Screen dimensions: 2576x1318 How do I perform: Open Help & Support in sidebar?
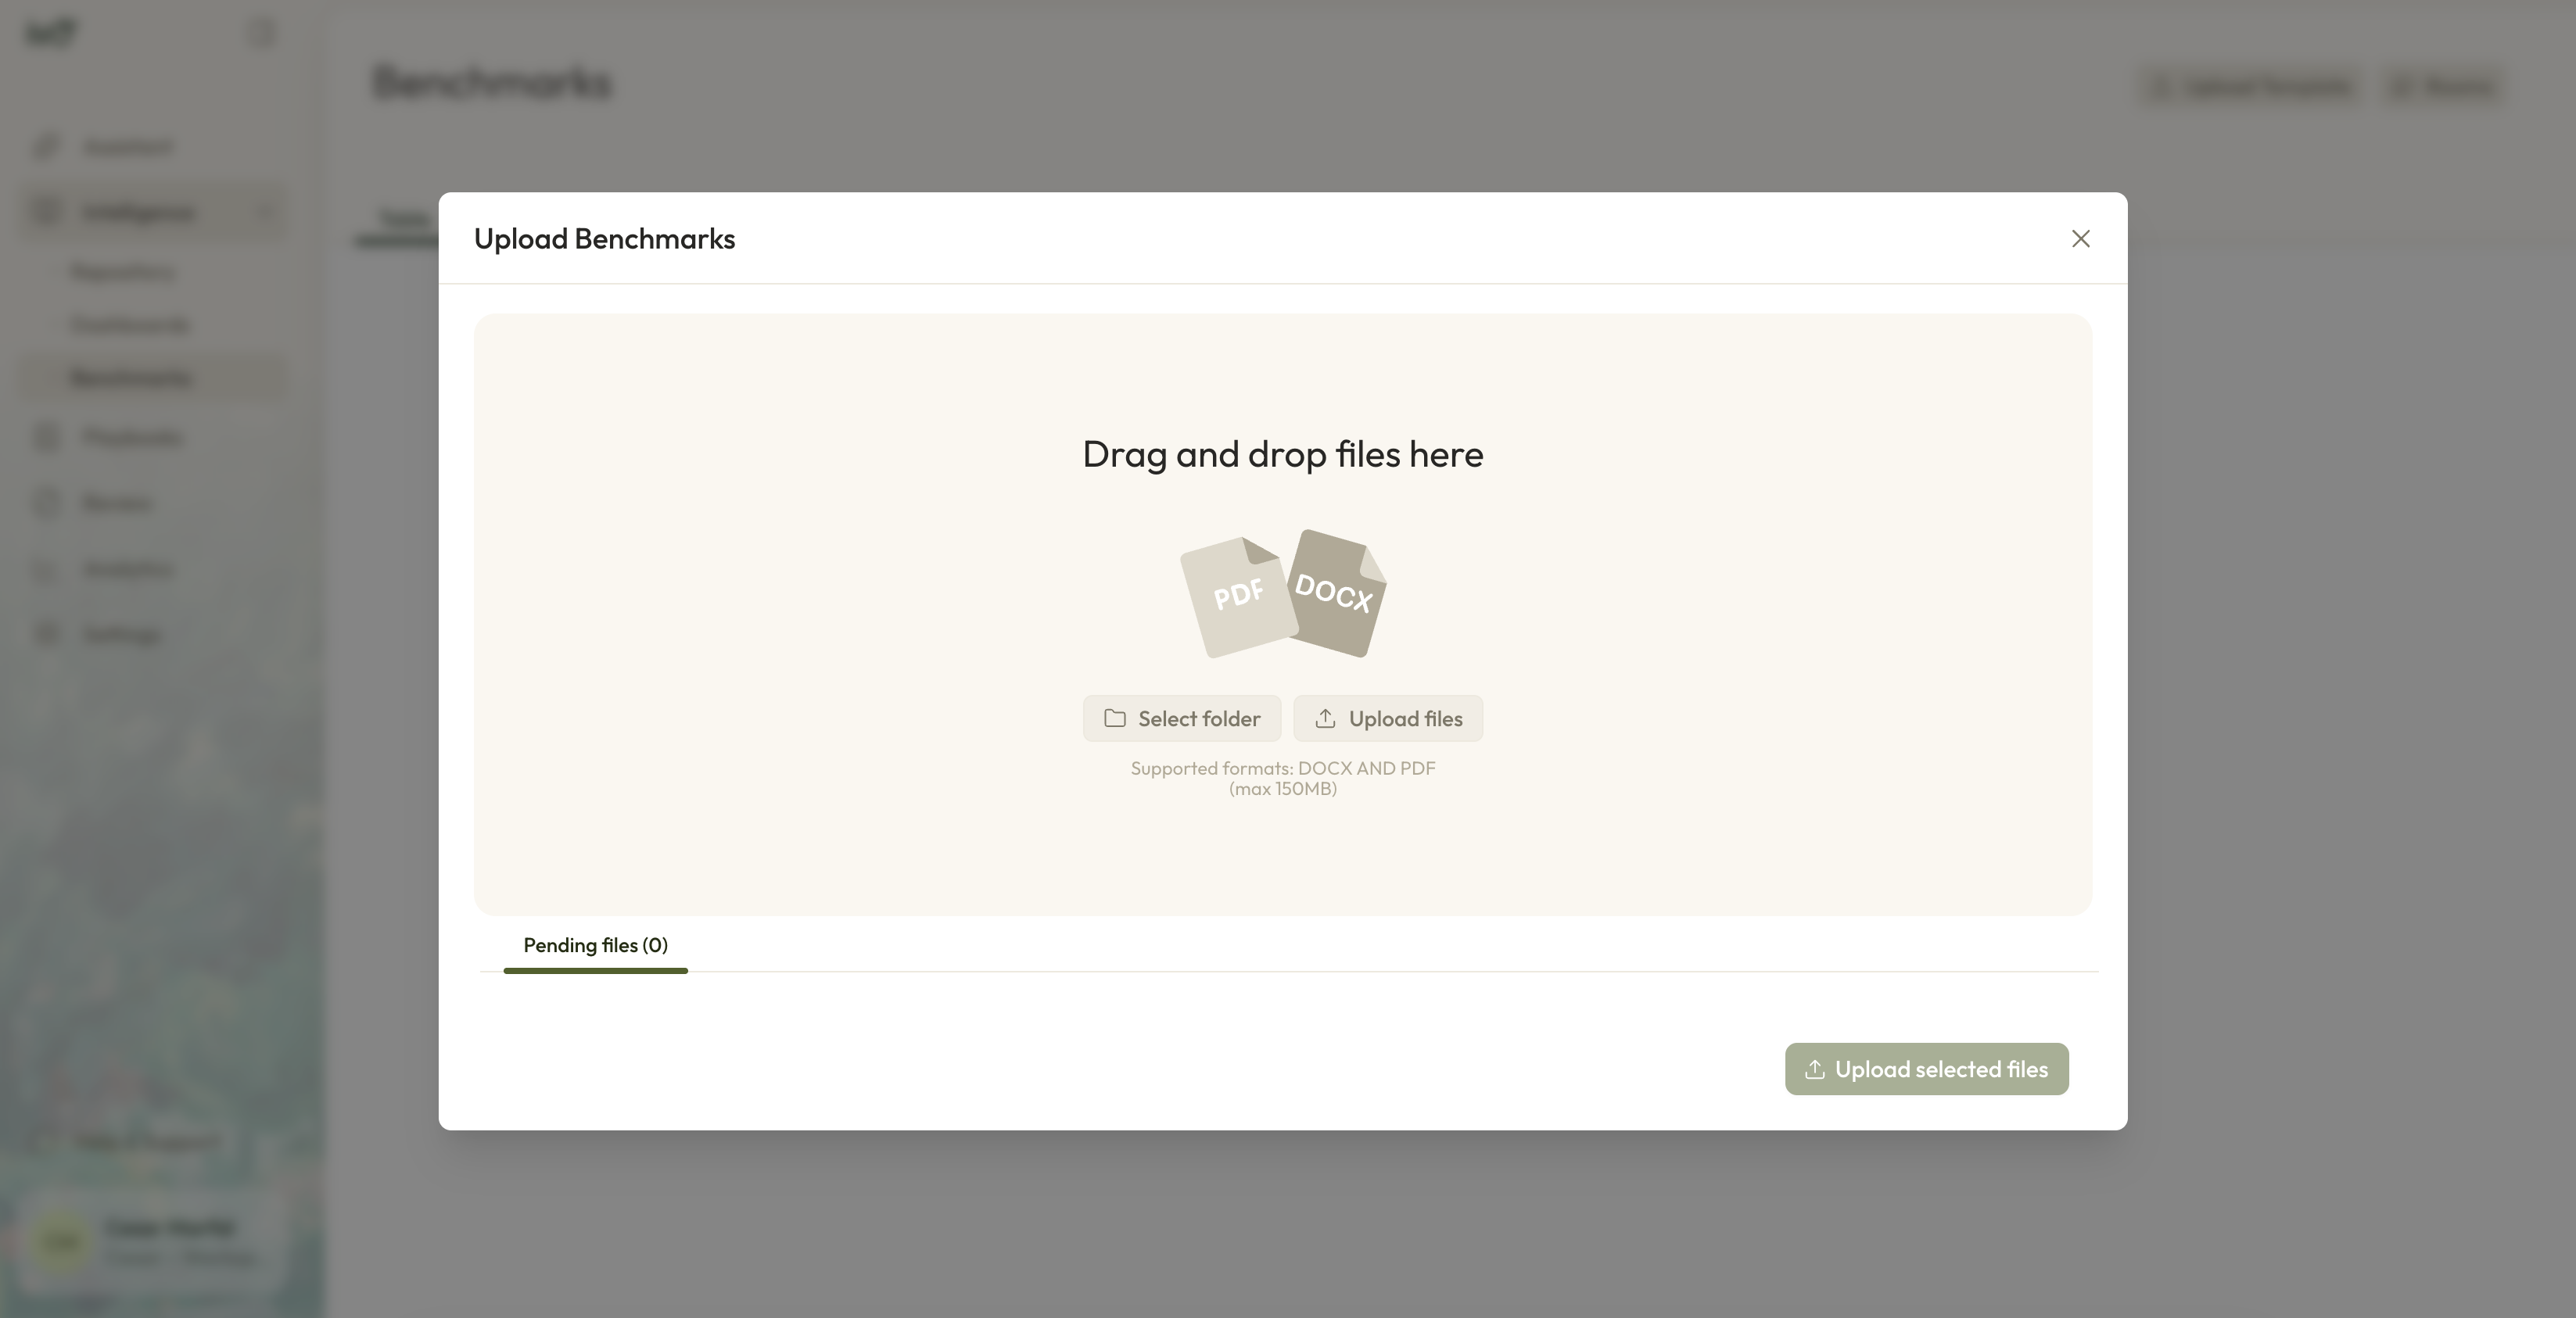pyautogui.click(x=146, y=1141)
